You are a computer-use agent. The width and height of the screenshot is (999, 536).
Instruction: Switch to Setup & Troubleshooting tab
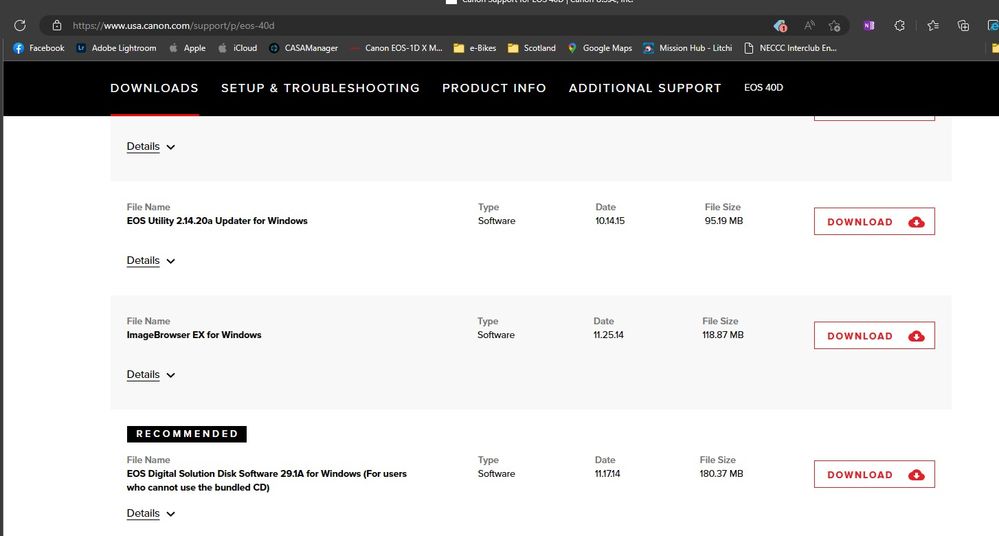tap(320, 88)
